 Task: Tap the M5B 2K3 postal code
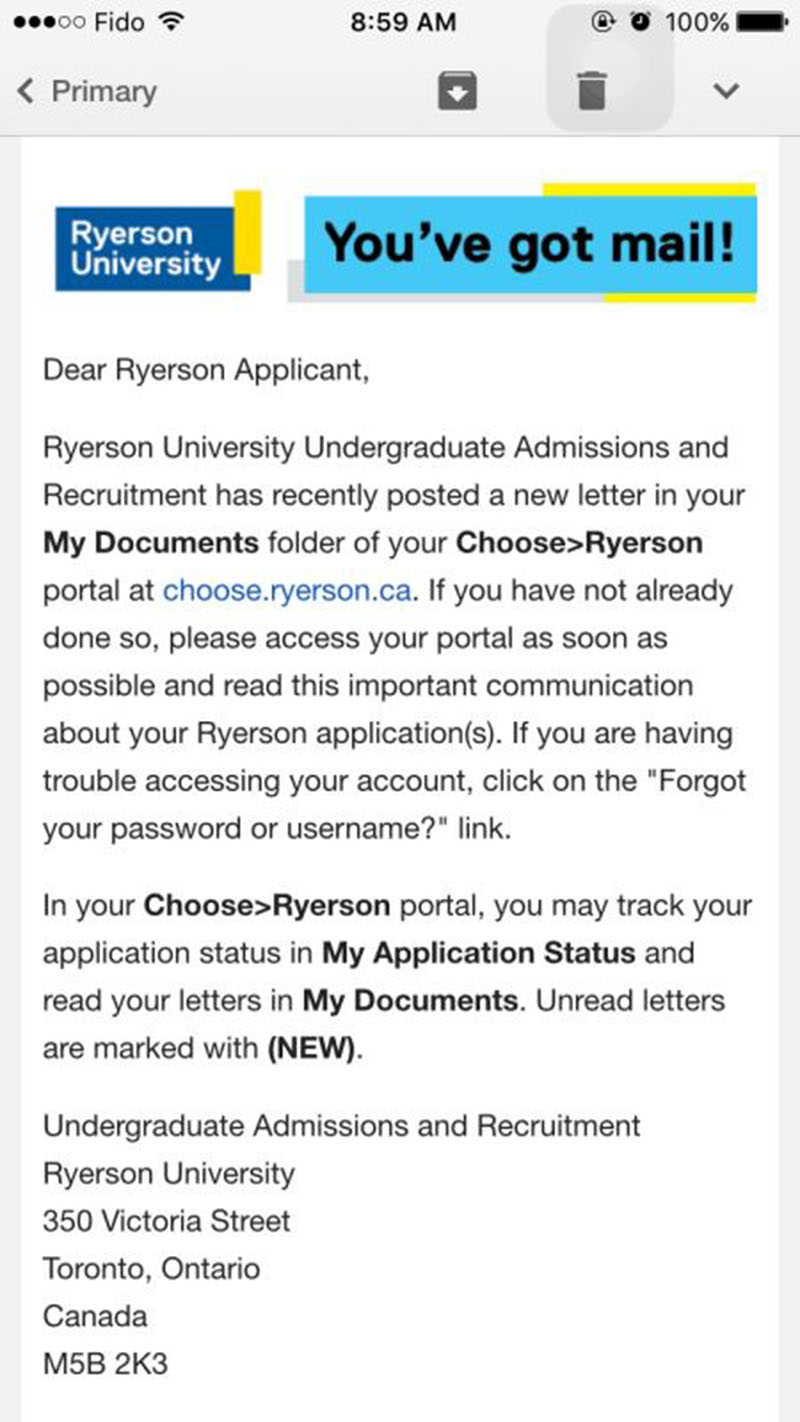pos(105,1365)
